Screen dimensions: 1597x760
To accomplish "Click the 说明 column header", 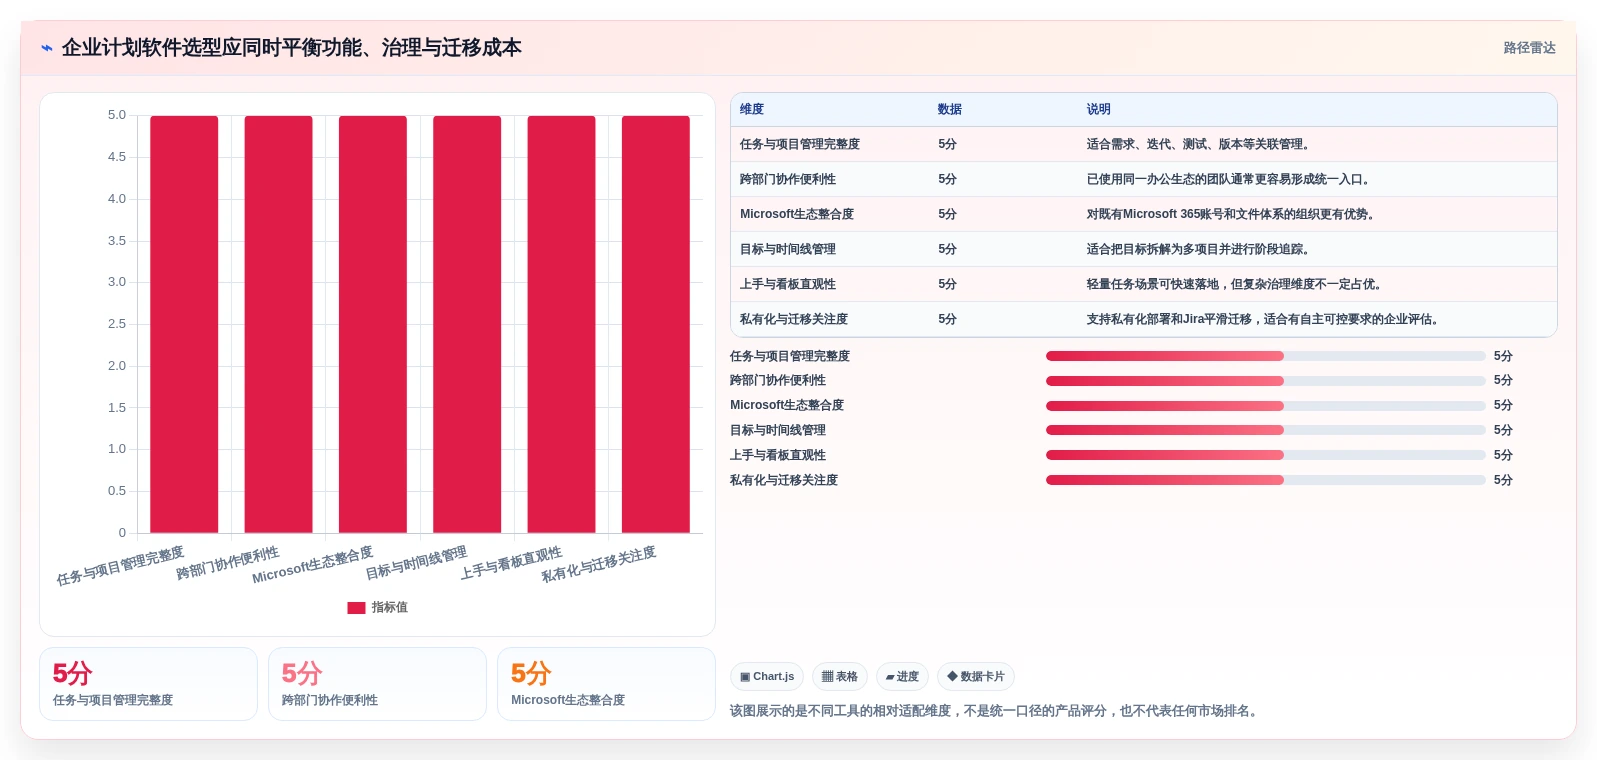I will pyautogui.click(x=1099, y=109).
